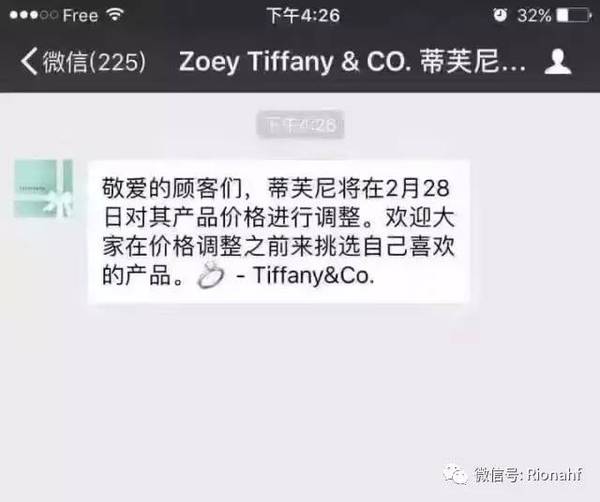600x502 pixels.
Task: Tap the ring emoji in the message
Action: 210,274
